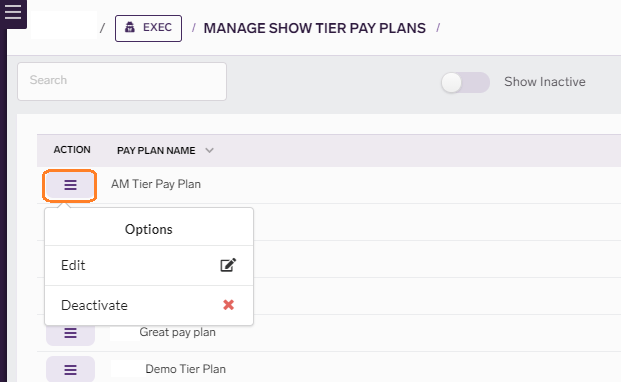Click the EXEC building icon
This screenshot has height=382, width=621.
[x=130, y=27]
